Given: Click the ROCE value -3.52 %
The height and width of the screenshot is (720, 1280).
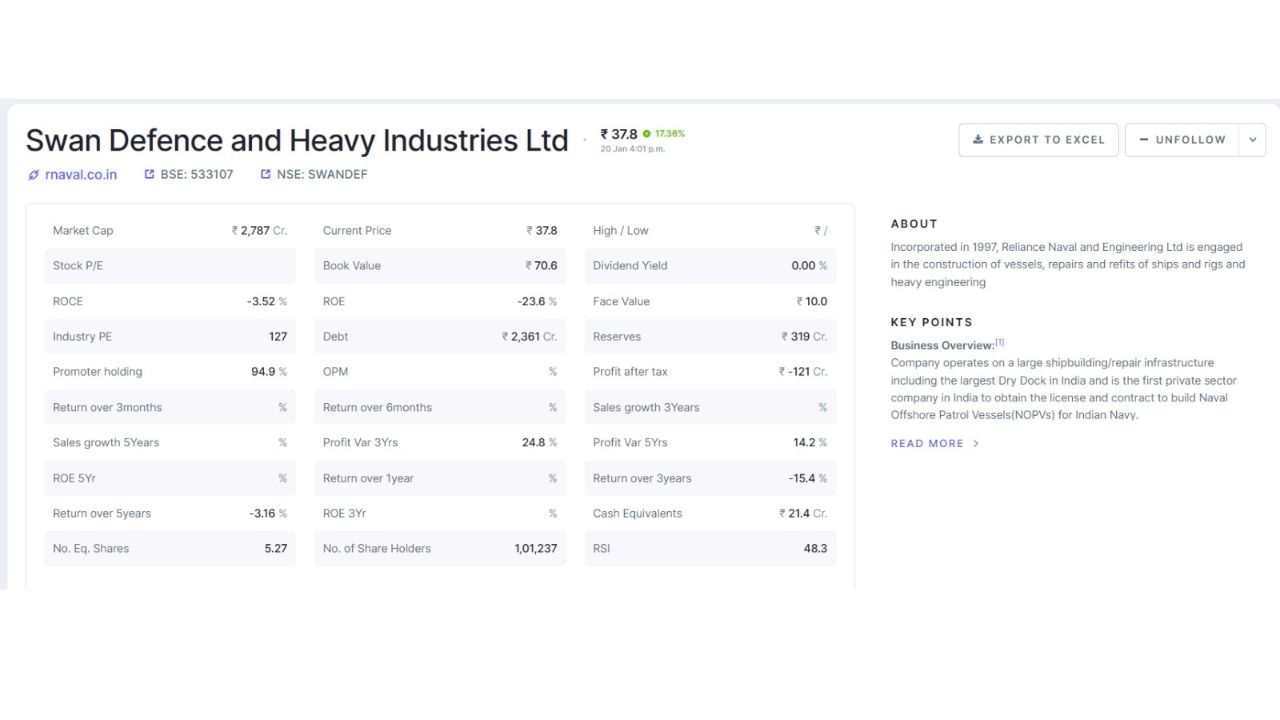Looking at the screenshot, I should pos(267,301).
